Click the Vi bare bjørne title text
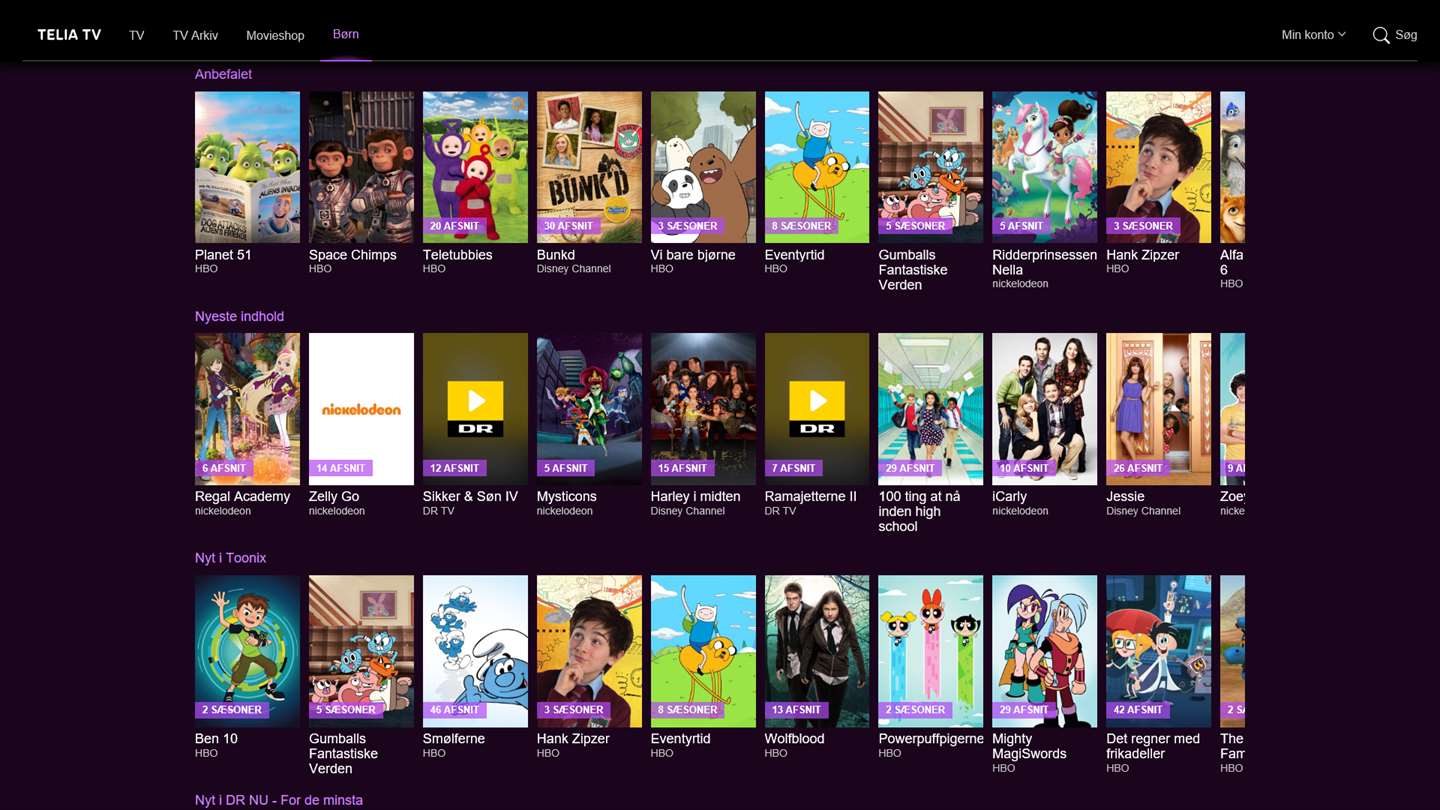Viewport: 1440px width, 810px height. tap(693, 255)
